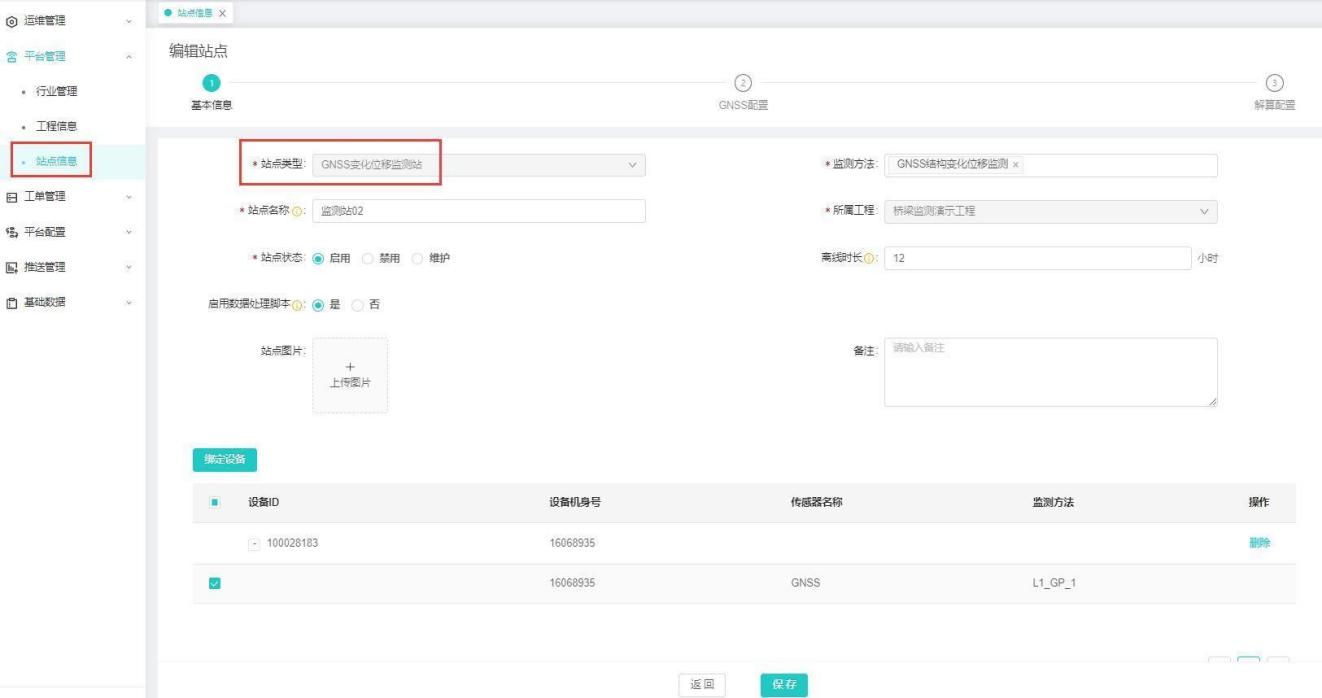Viewport: 1322px width, 698px height.
Task: Open 工程信息 in sidebar
Action: 57,126
